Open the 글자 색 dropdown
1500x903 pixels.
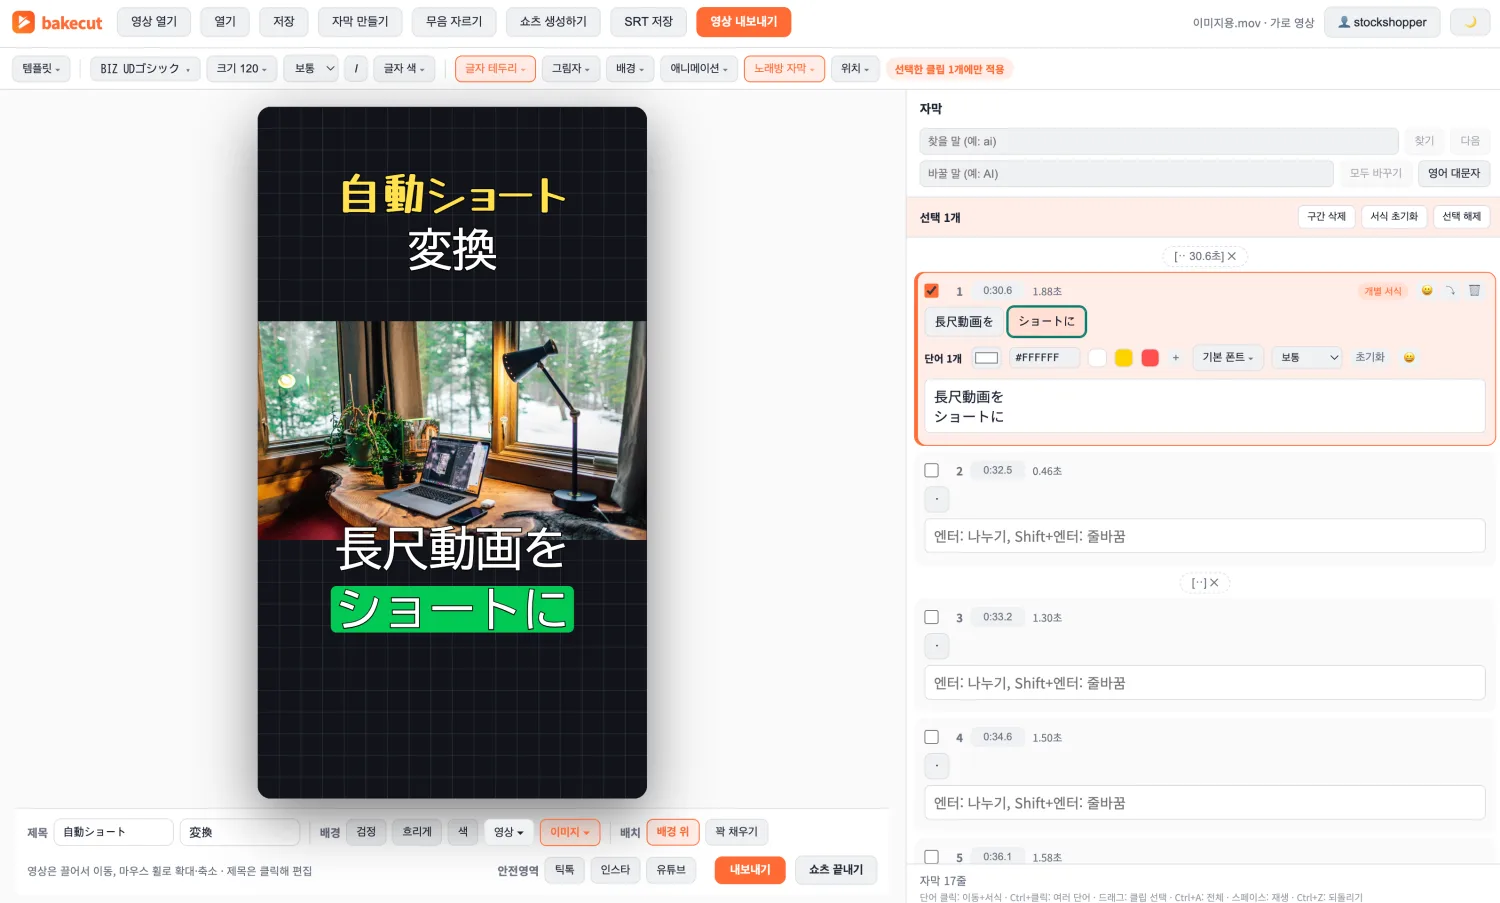pos(404,69)
